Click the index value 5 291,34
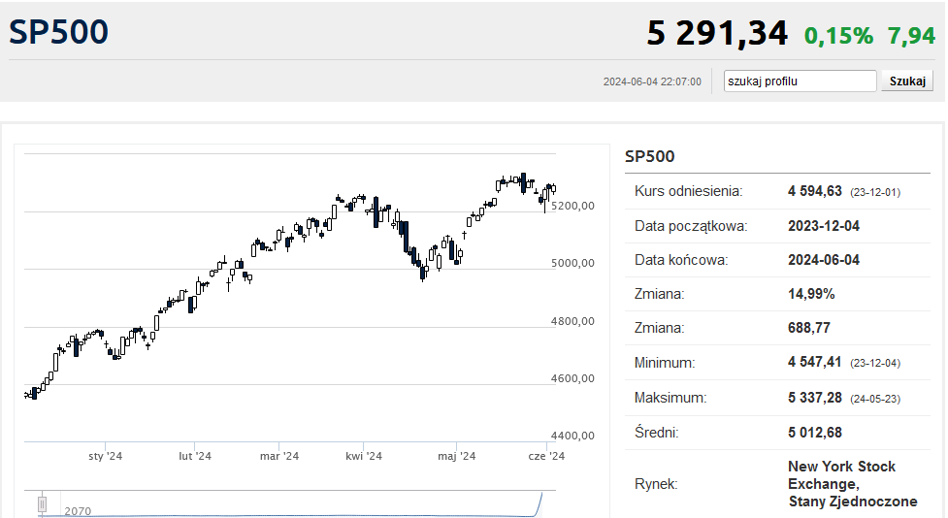948x518 pixels. click(x=717, y=33)
